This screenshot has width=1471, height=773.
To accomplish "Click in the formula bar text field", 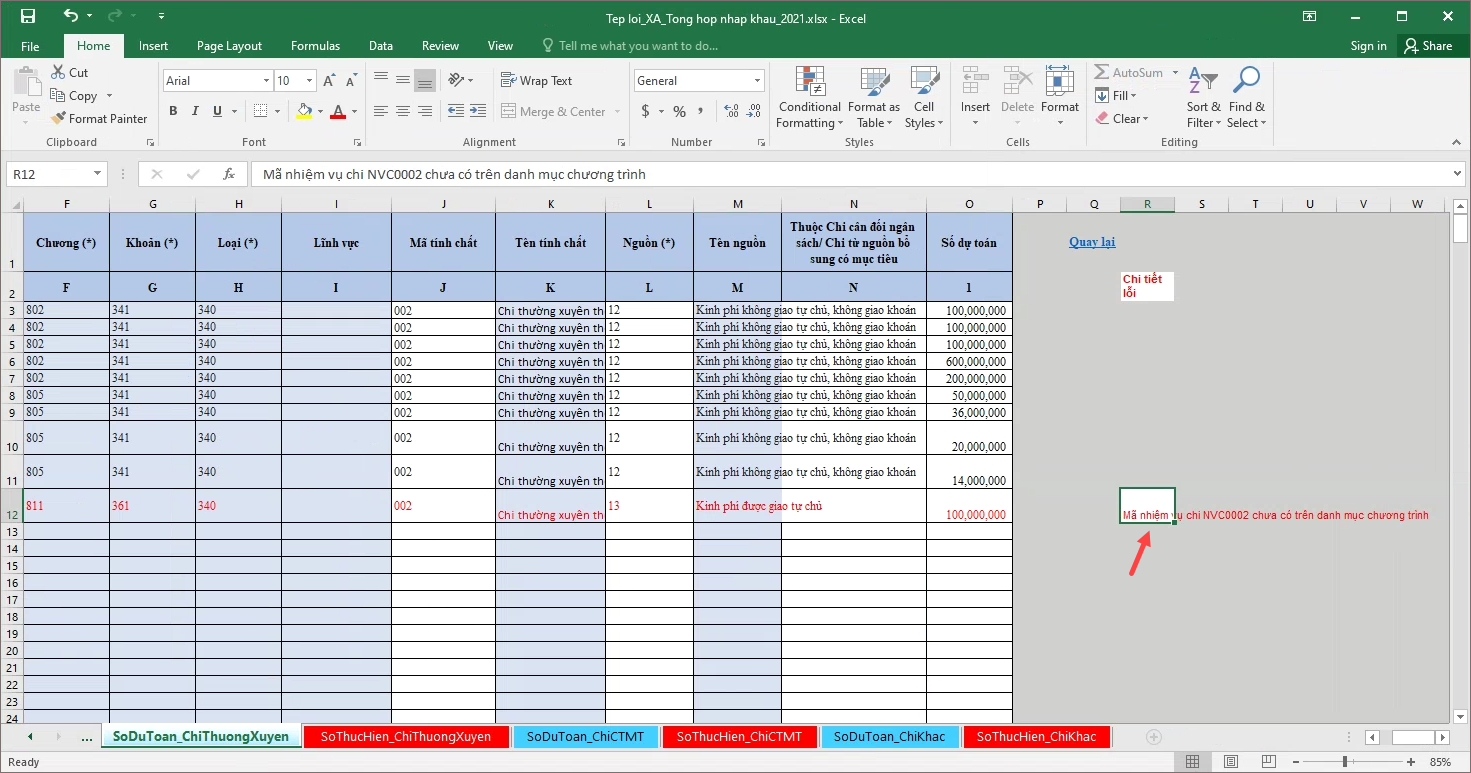I will click(x=850, y=174).
